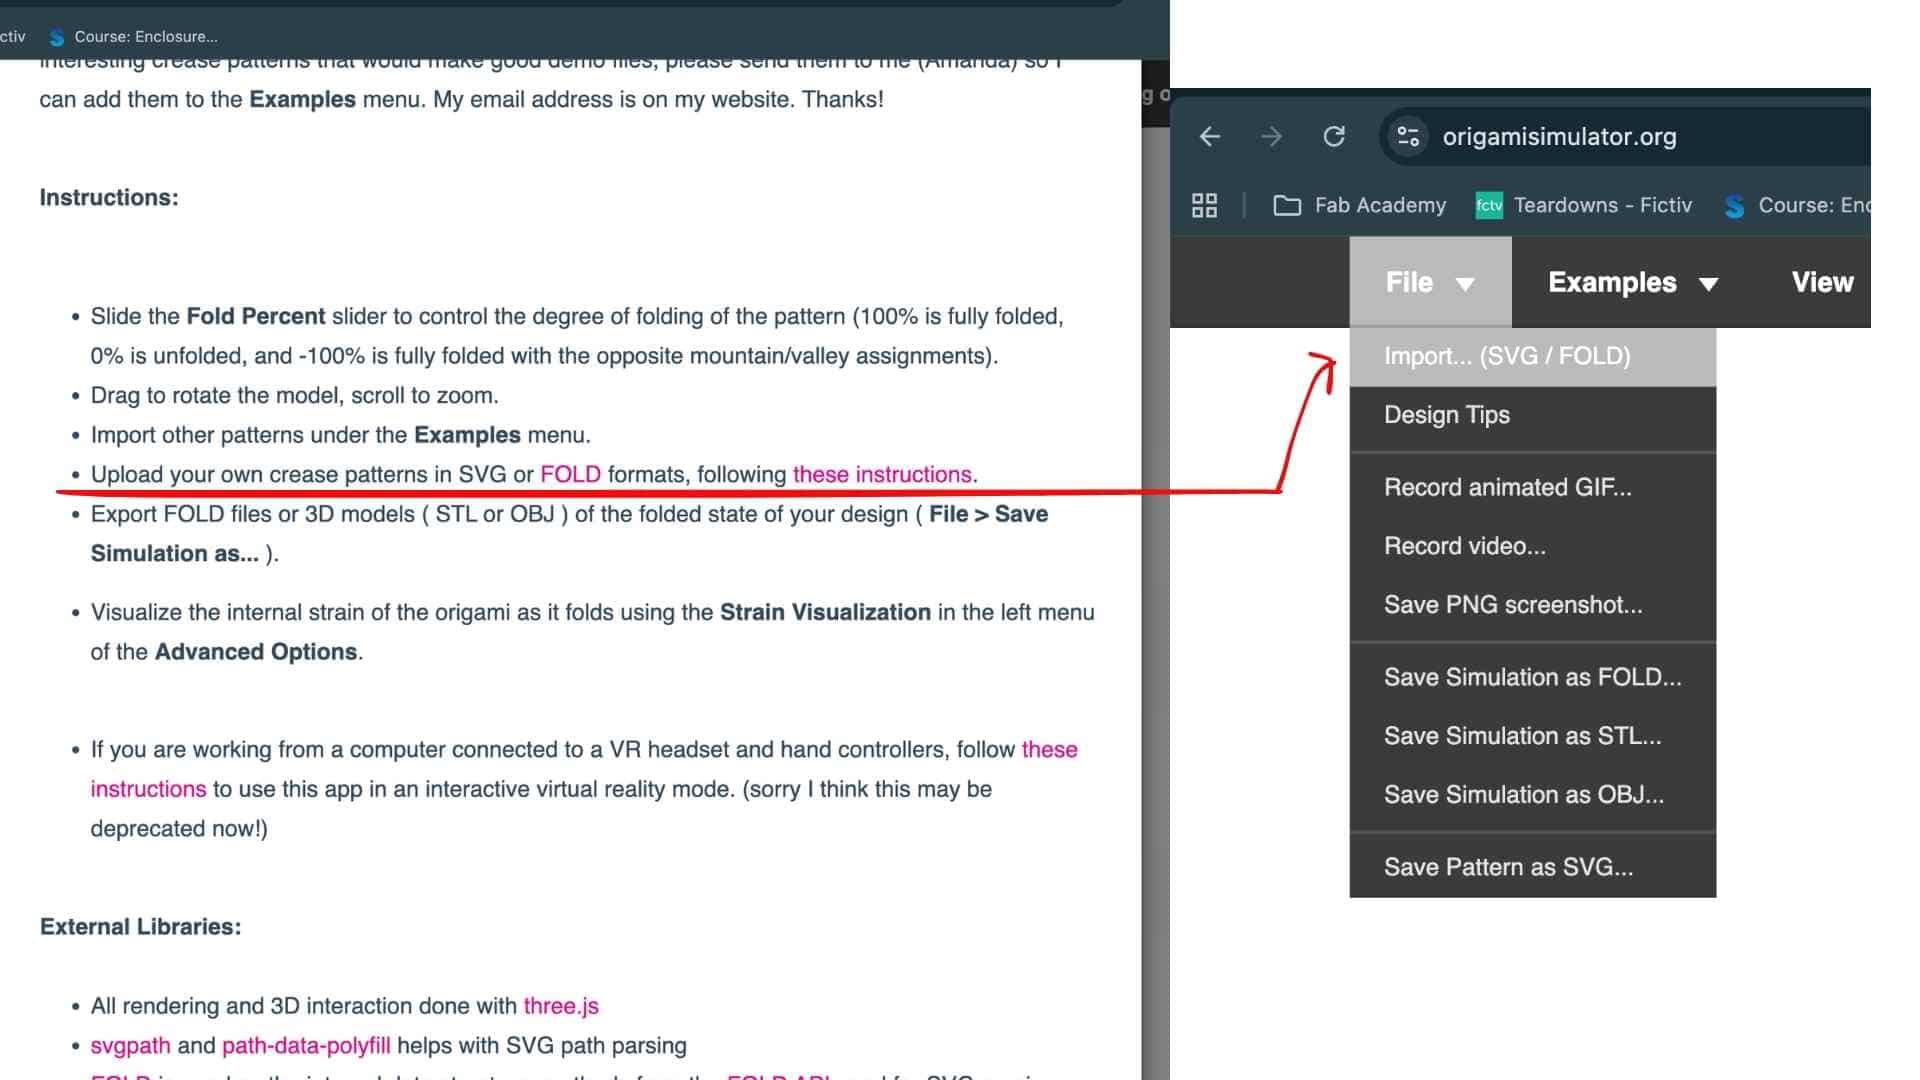The image size is (1920, 1080).
Task: Open Teardowns - Fictiv bookmark
Action: pyautogui.click(x=1584, y=205)
